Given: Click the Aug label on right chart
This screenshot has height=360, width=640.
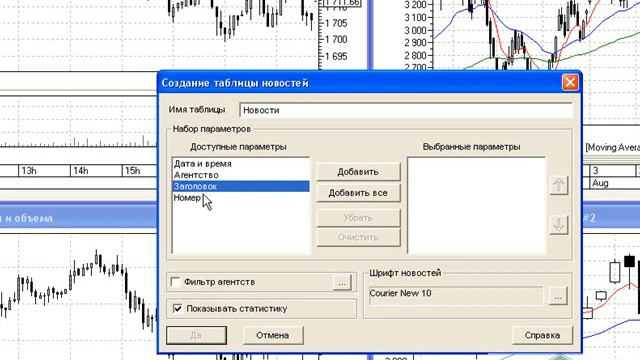Looking at the screenshot, I should [600, 183].
